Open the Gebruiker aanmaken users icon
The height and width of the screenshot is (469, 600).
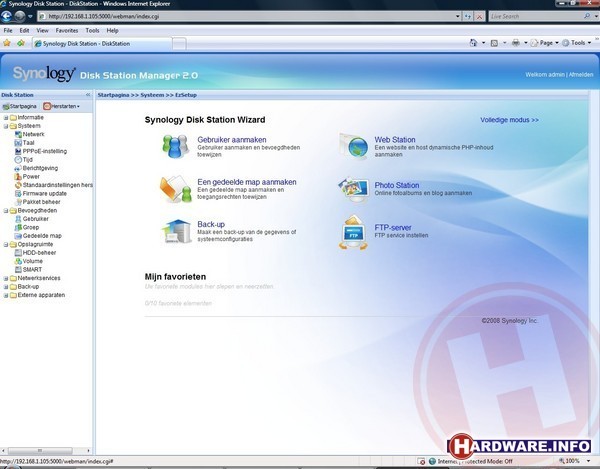(176, 147)
